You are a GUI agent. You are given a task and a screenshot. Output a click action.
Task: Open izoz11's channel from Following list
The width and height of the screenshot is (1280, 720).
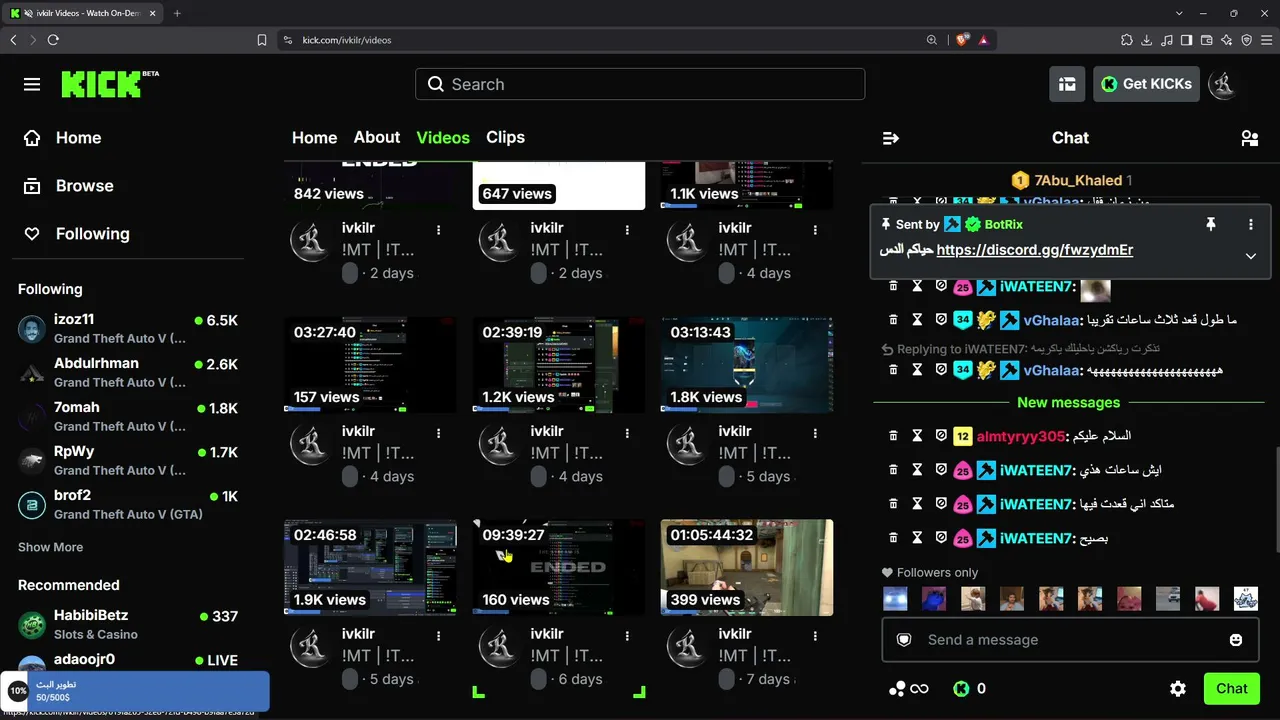[128, 329]
